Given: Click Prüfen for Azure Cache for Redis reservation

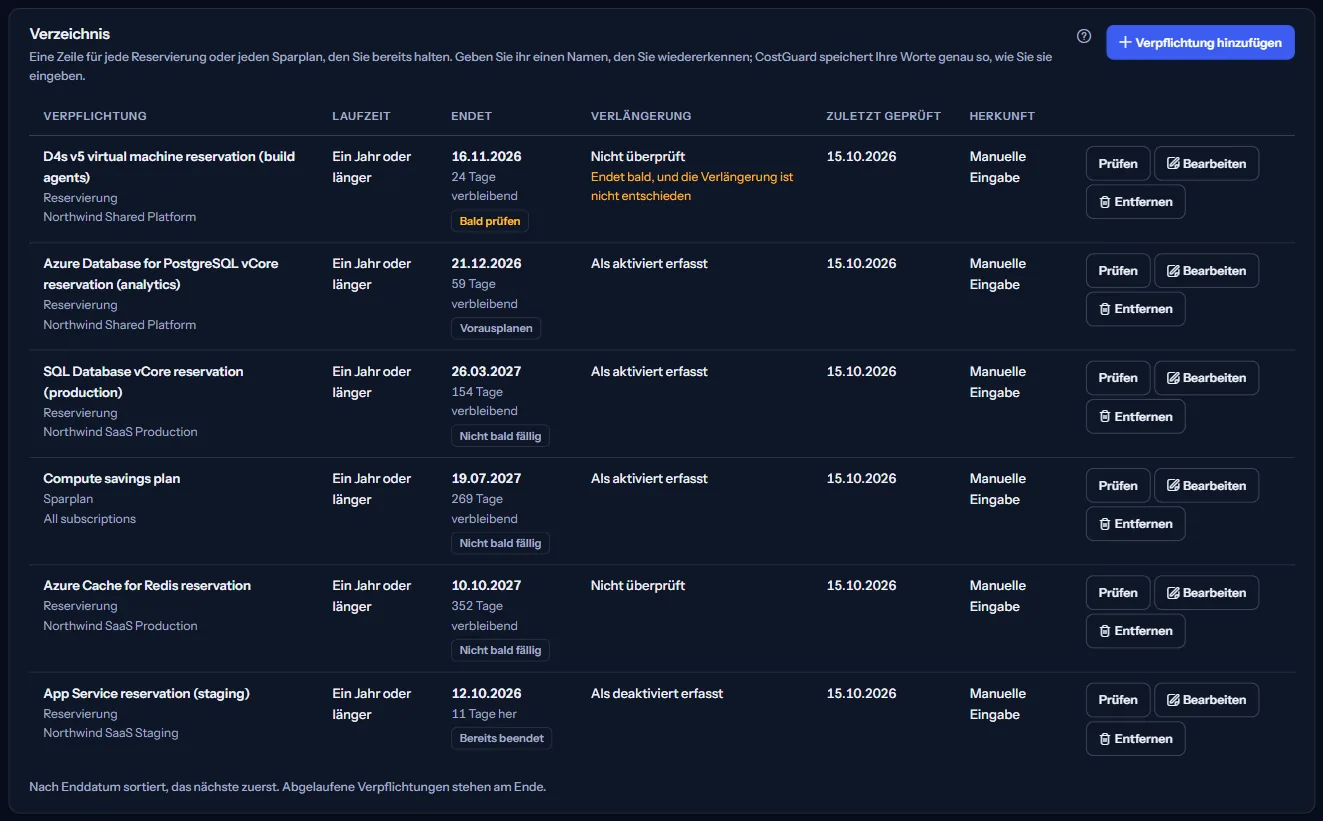Looking at the screenshot, I should [x=1118, y=593].
